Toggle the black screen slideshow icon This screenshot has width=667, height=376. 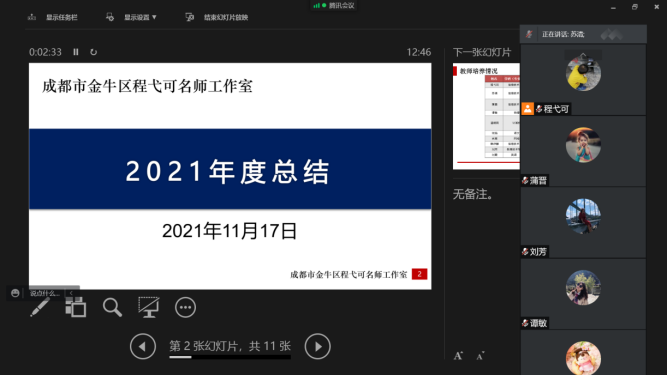click(x=148, y=307)
